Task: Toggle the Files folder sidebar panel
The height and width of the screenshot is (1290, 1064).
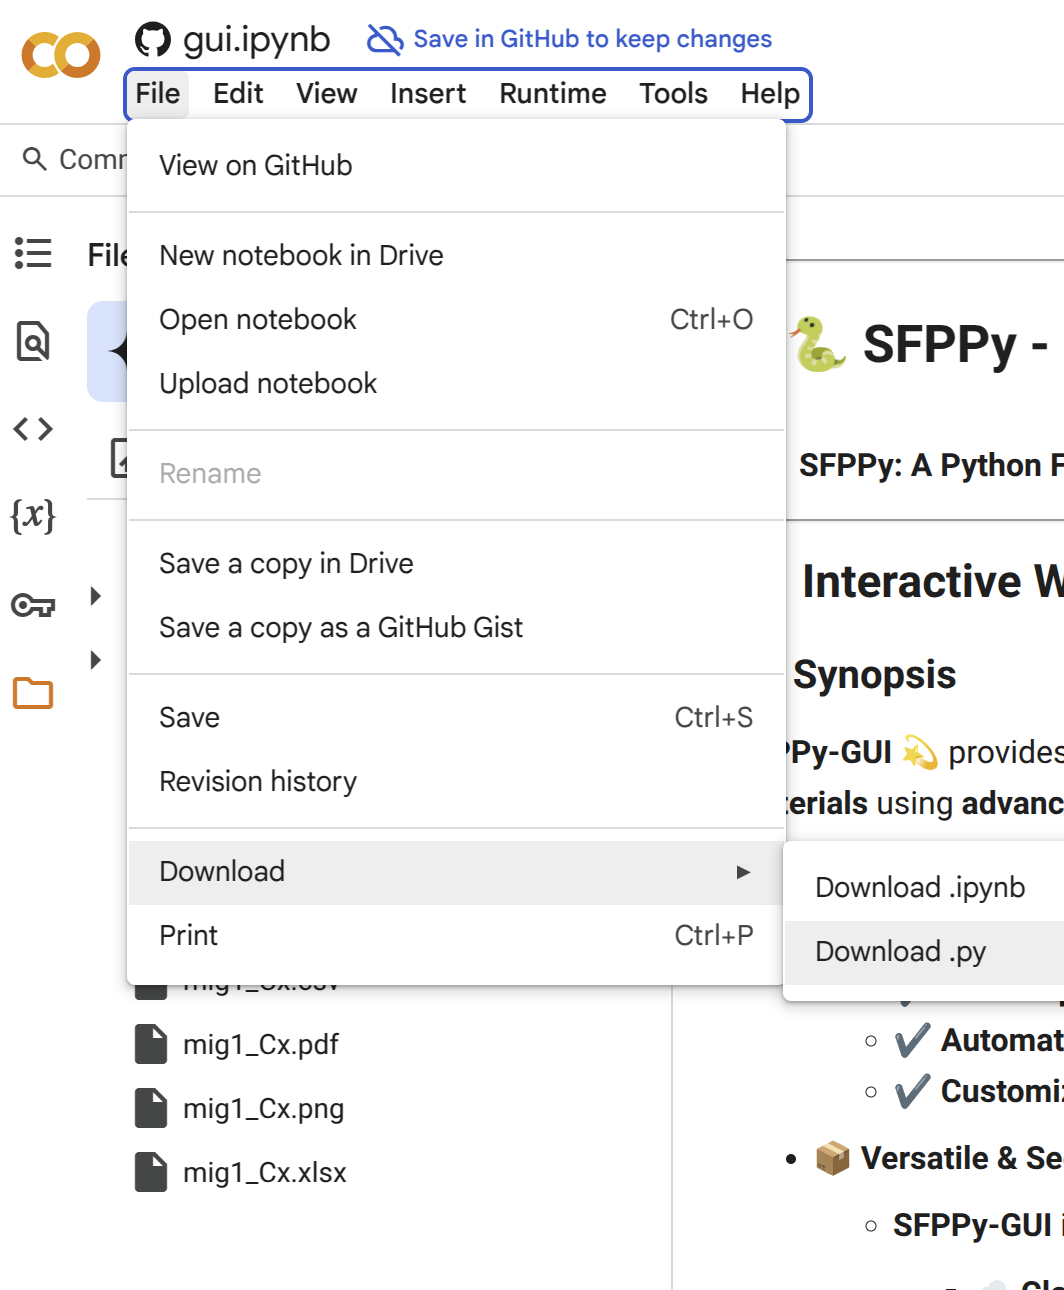Action: [x=33, y=693]
